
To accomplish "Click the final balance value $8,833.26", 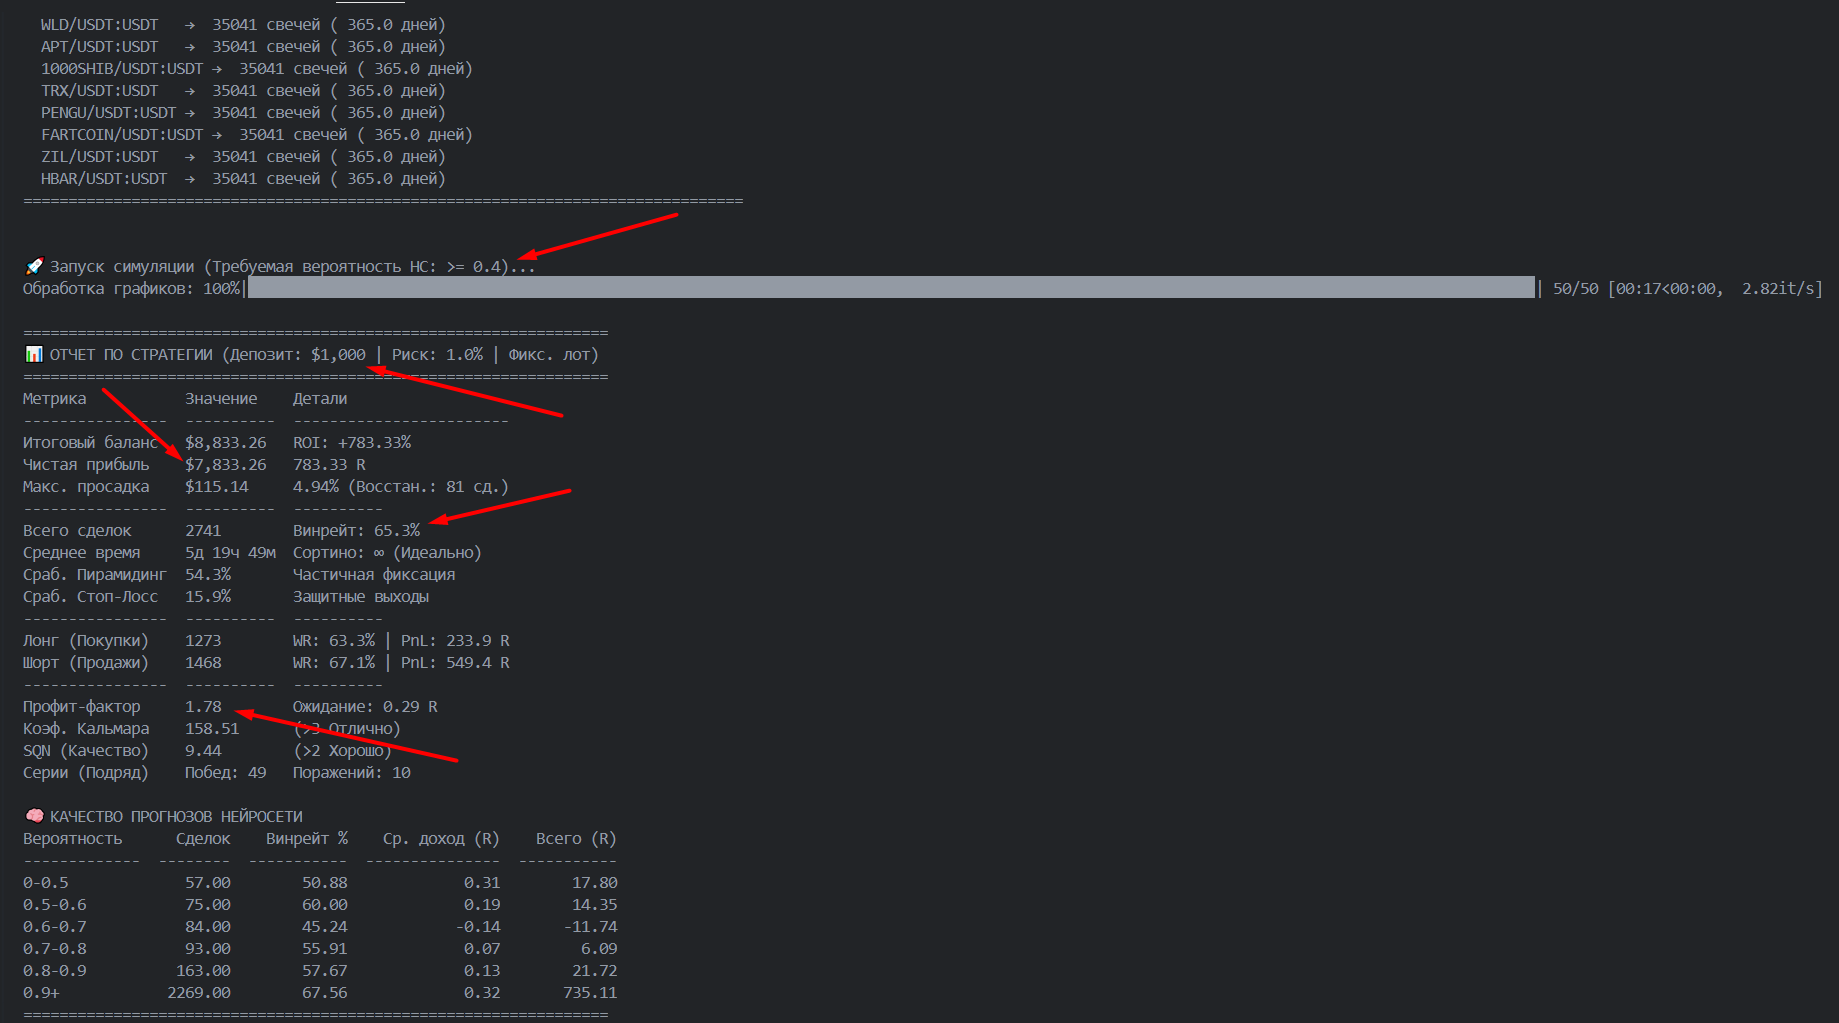I will (x=226, y=442).
